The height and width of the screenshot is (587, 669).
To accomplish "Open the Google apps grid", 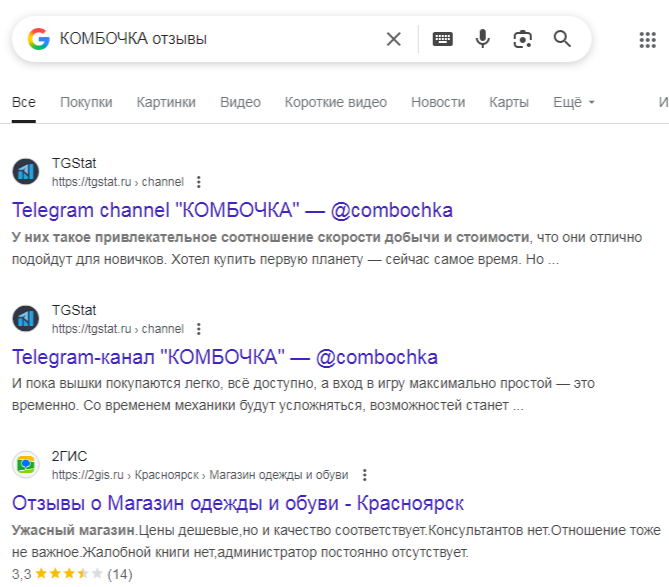I will pyautogui.click(x=647, y=39).
